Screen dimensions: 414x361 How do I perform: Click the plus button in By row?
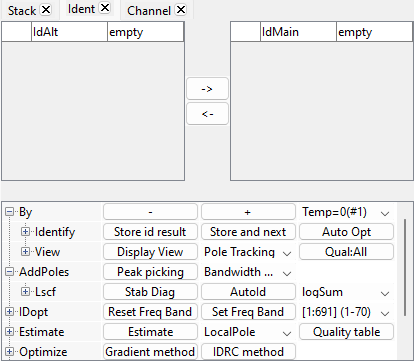pos(248,212)
